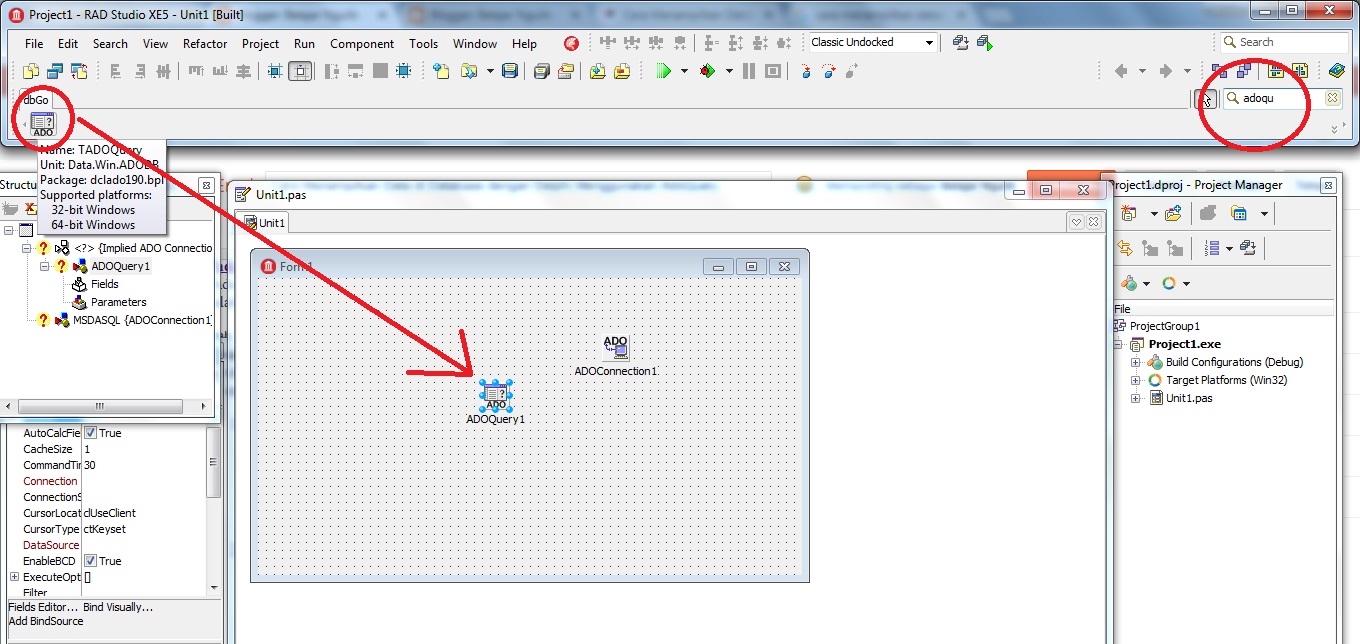This screenshot has height=644, width=1360.
Task: Click the Run Without Debugging ladybug icon
Action: point(707,71)
